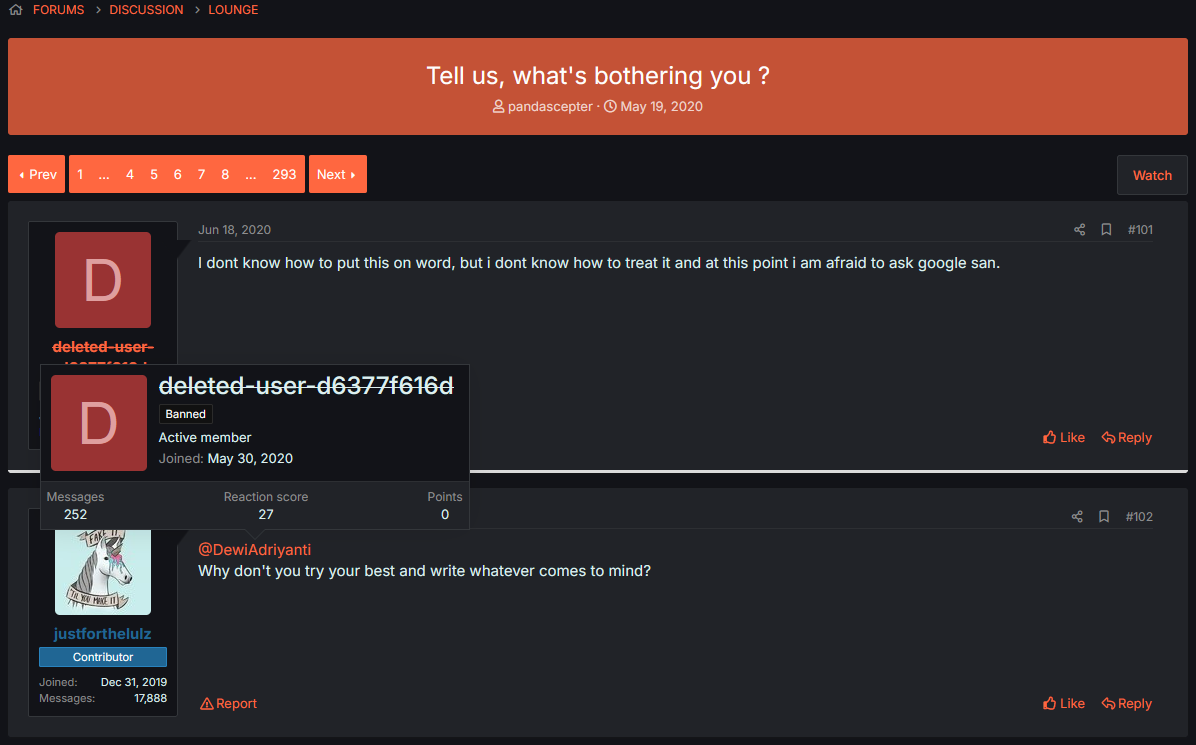The image size is (1196, 745).
Task: Open the Lounge breadcrumb link
Action: pos(233,10)
